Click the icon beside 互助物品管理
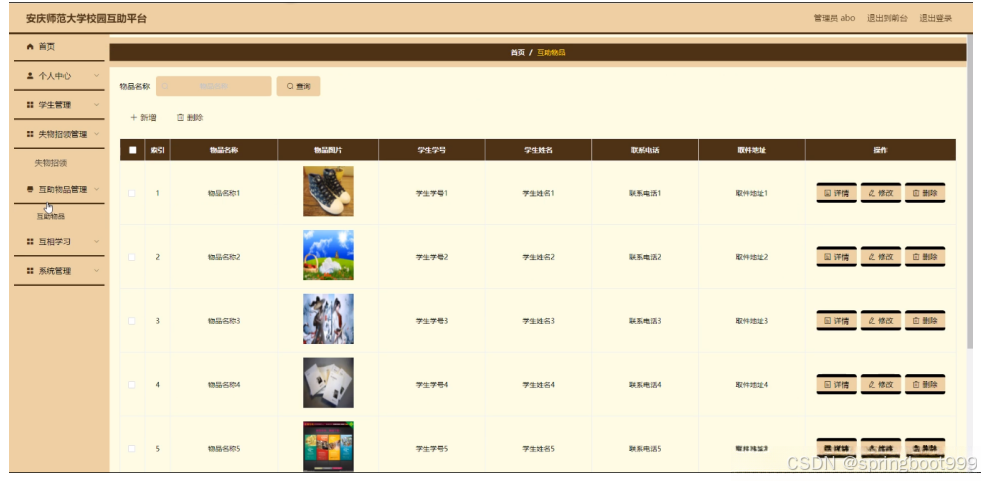The image size is (981, 481). [x=29, y=190]
